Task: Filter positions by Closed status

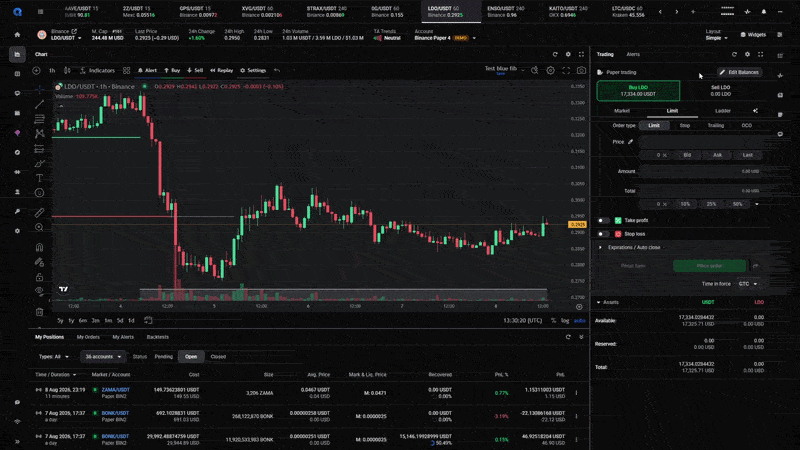Action: click(x=218, y=357)
